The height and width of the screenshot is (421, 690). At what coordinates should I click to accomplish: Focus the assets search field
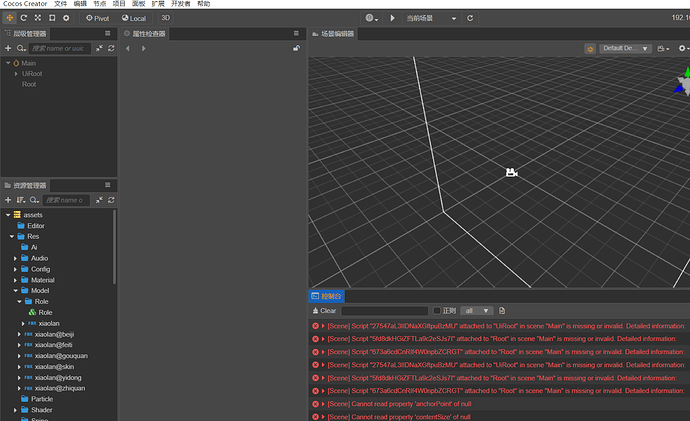(66, 200)
